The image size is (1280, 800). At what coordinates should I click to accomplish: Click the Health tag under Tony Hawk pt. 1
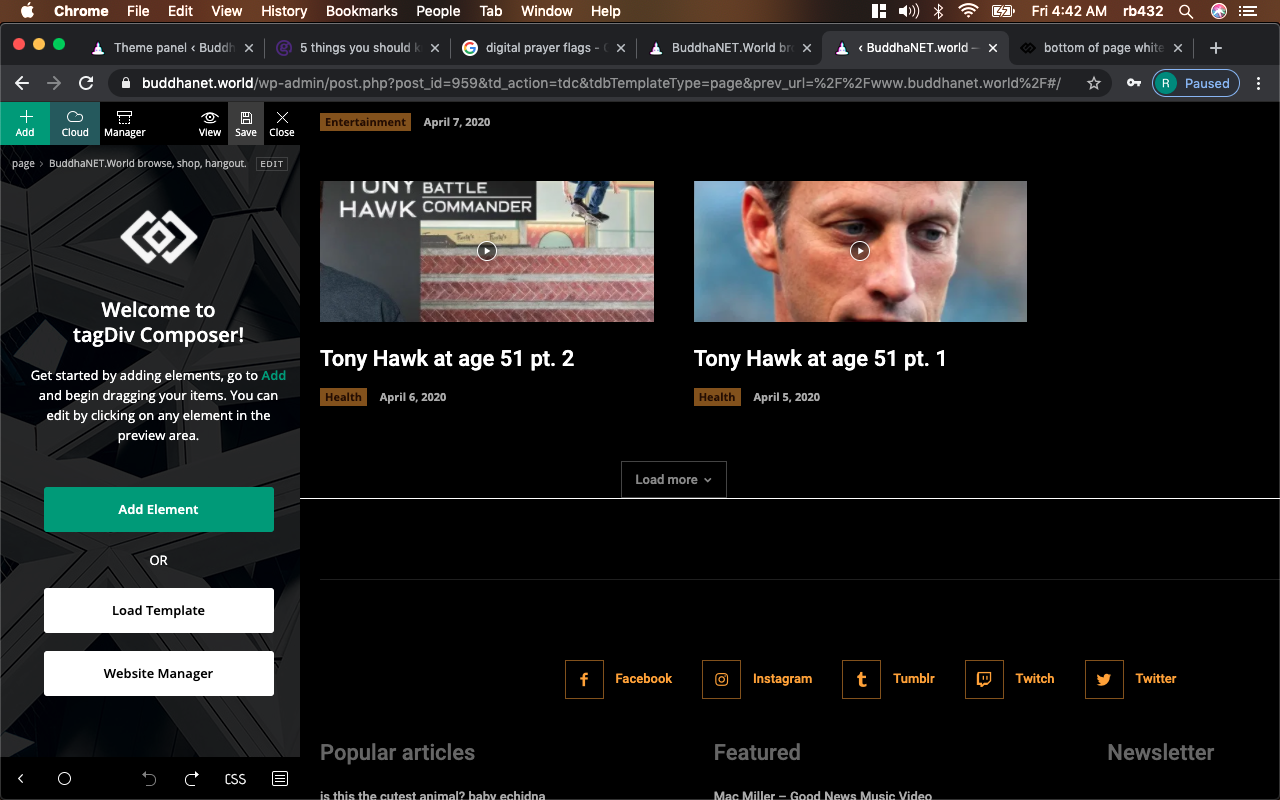(x=717, y=397)
